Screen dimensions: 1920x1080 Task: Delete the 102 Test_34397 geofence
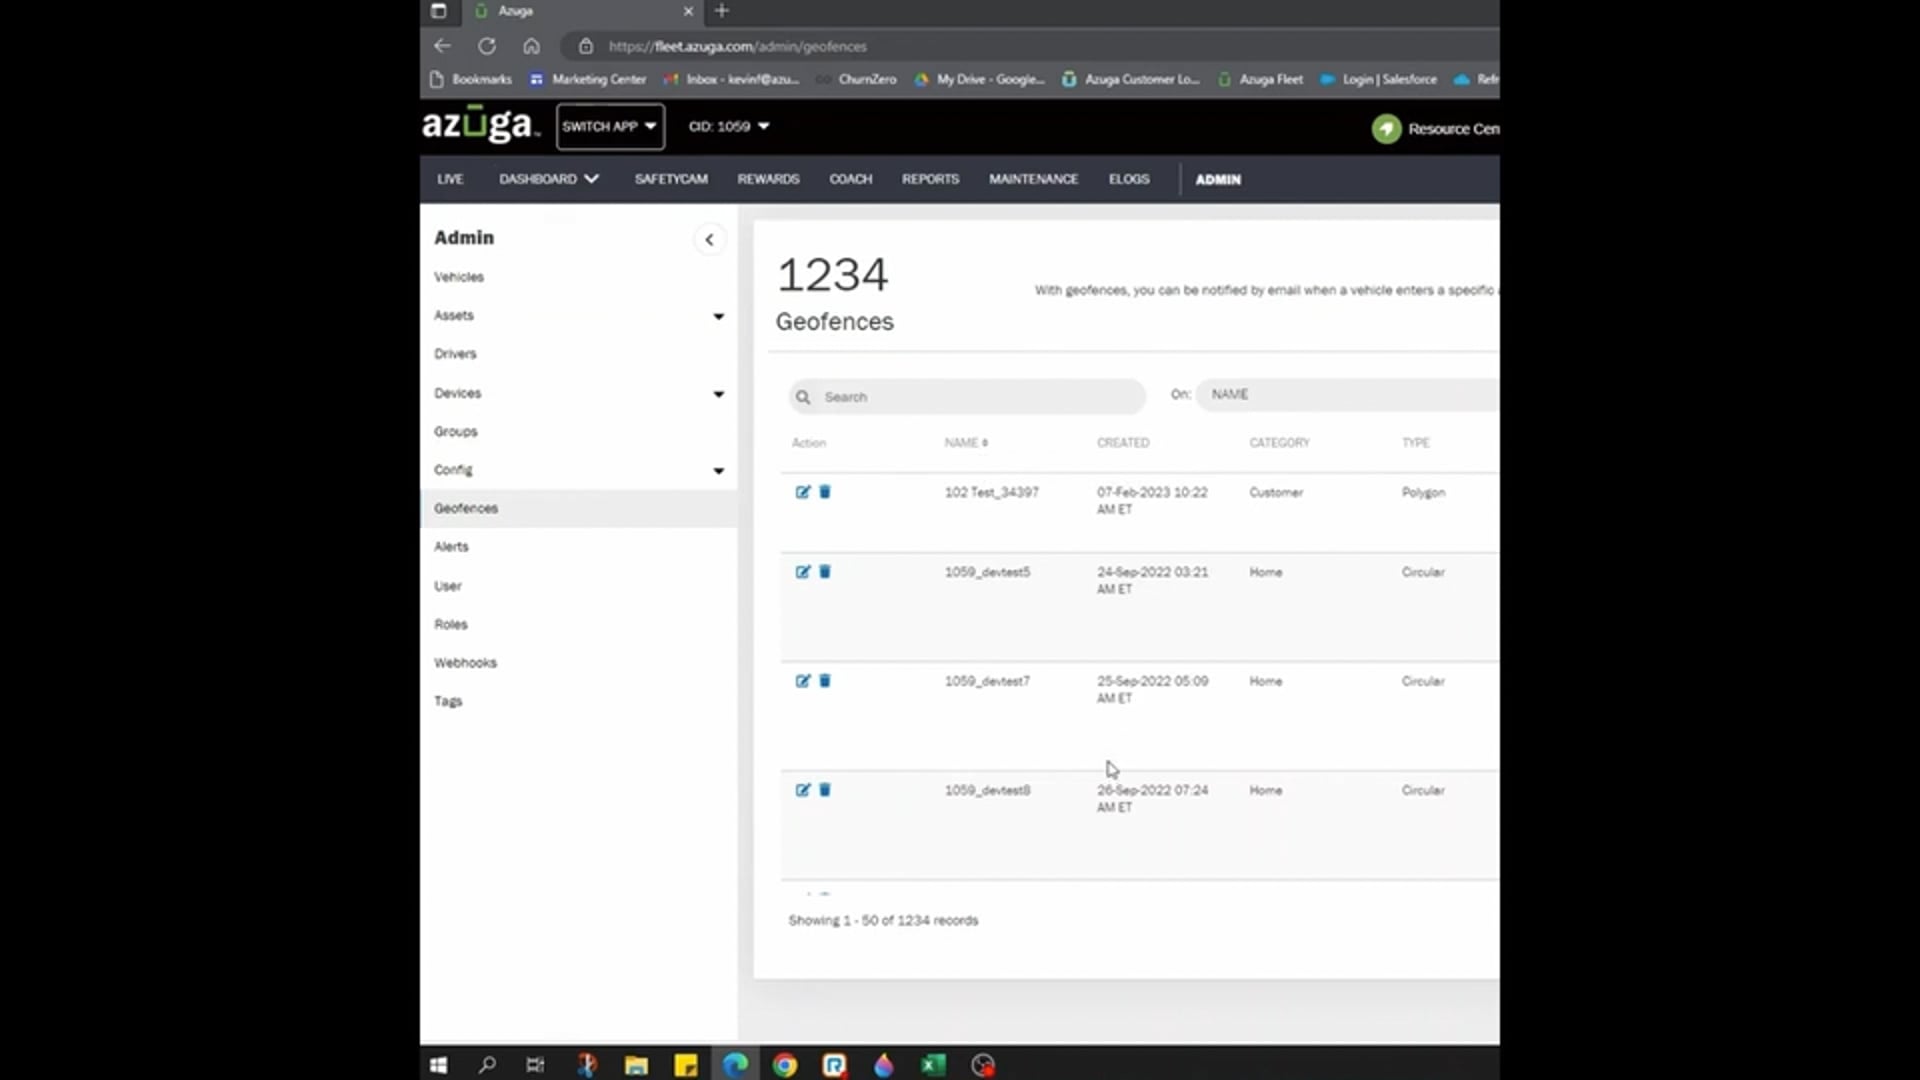point(825,492)
